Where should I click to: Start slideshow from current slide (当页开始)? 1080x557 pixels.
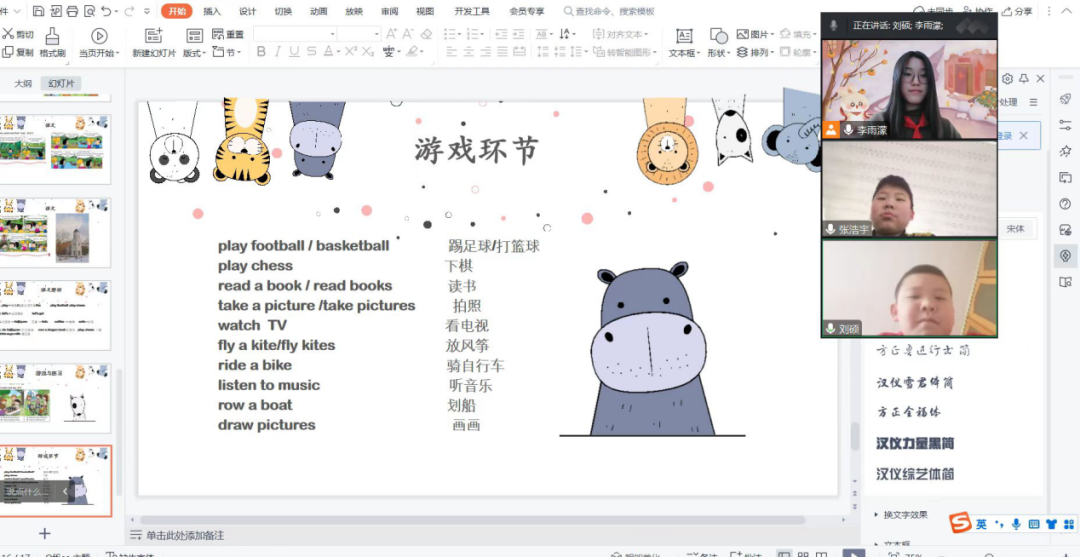tap(98, 42)
